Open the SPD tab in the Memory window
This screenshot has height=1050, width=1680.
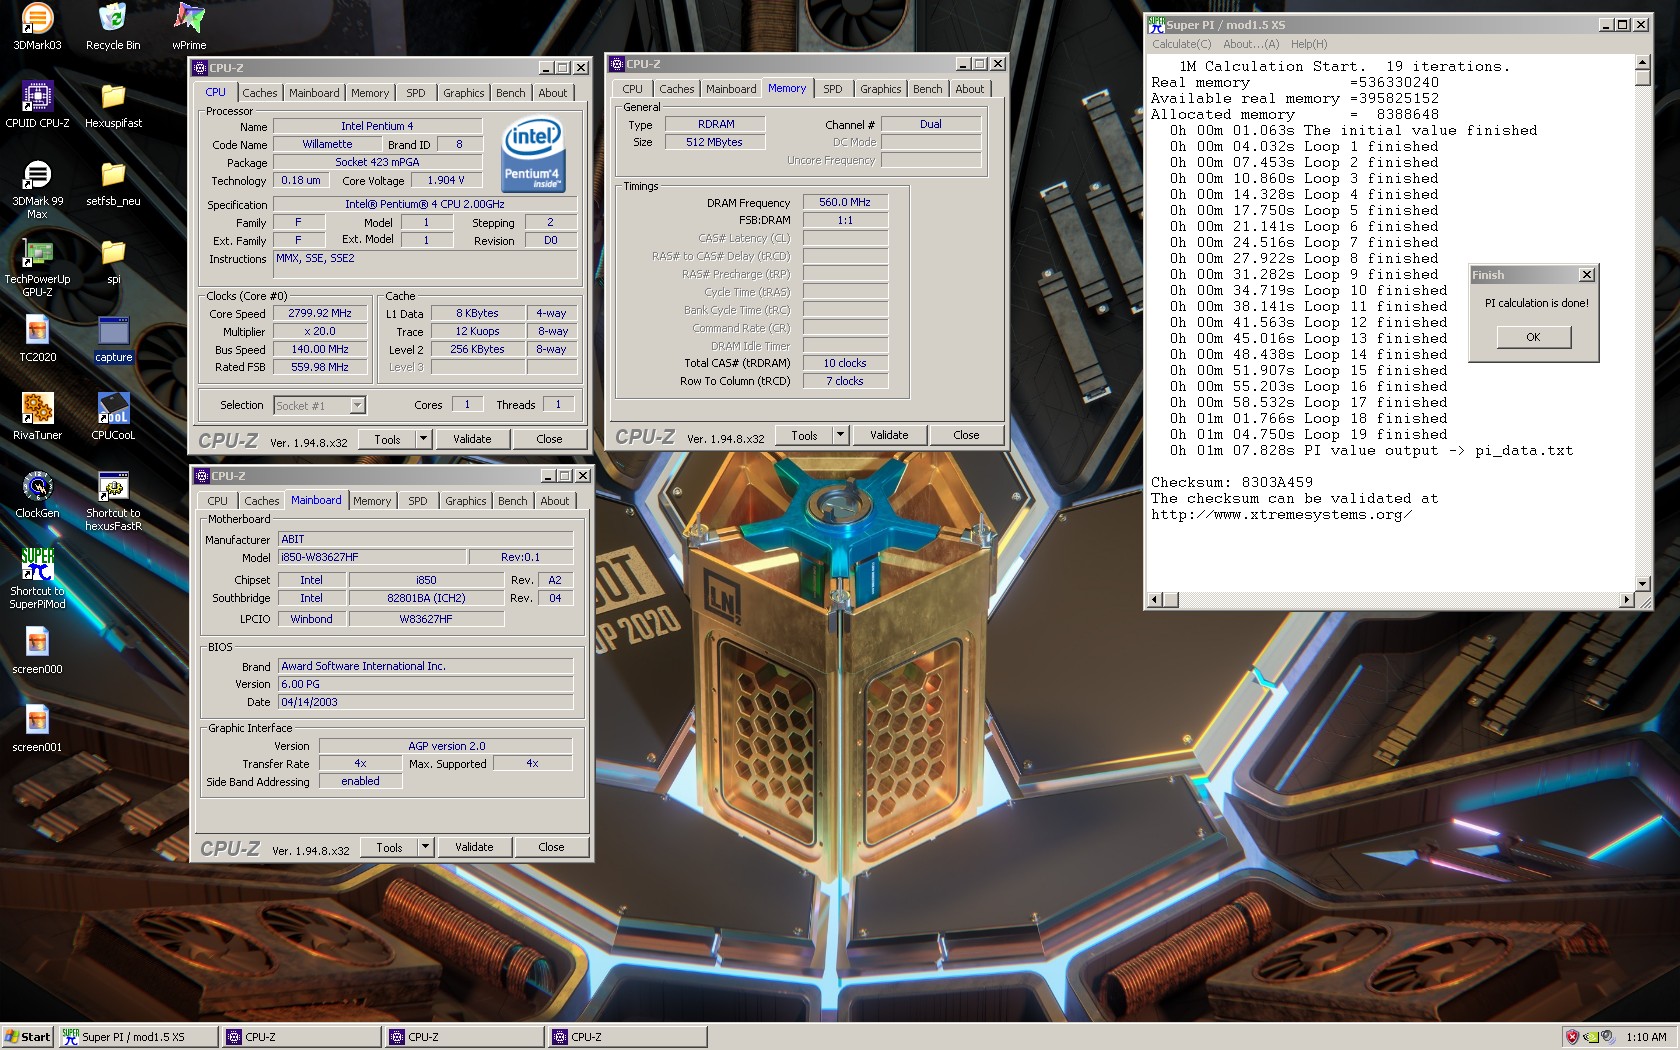click(832, 89)
